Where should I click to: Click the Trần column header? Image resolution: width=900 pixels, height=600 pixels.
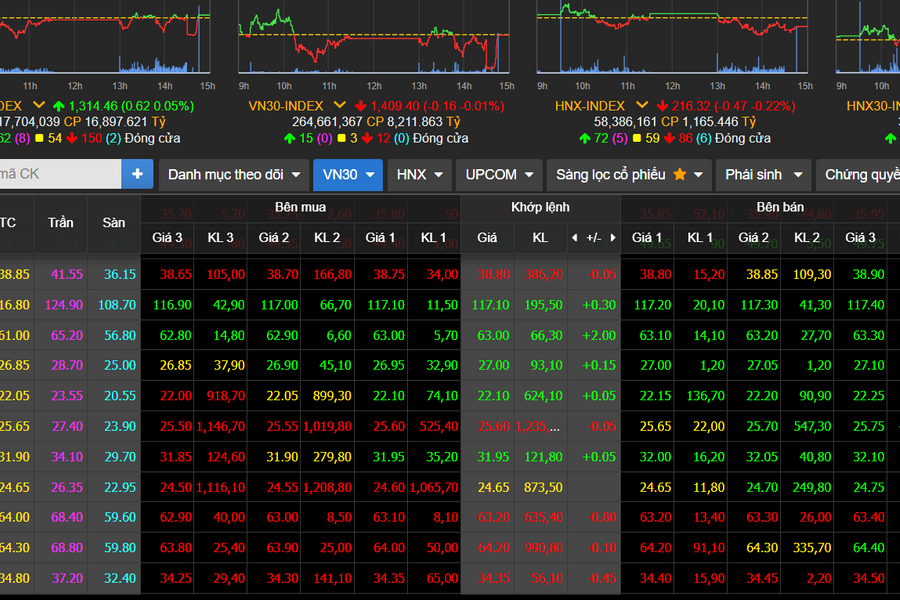60,222
